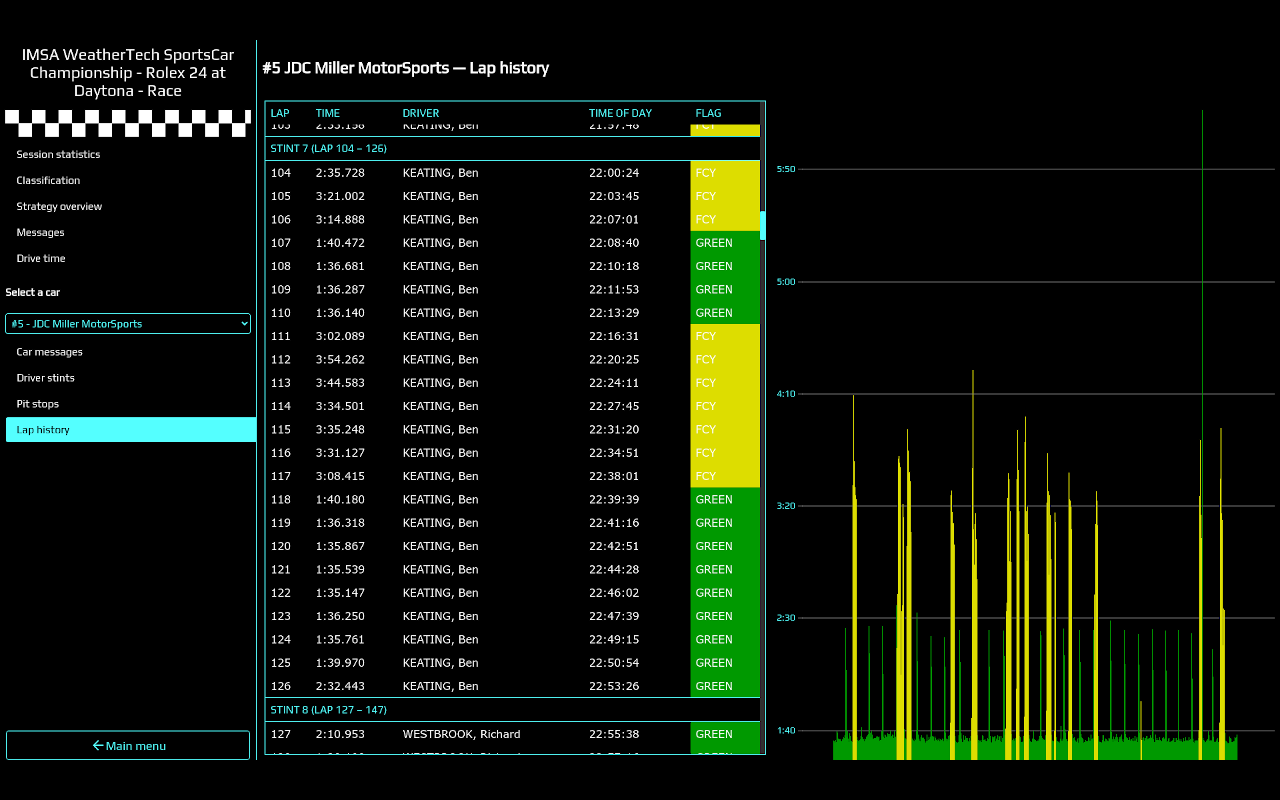This screenshot has height=800, width=1280.
Task: Click the IMSA WeatherTech SportsCar Championship title
Action: [x=128, y=73]
